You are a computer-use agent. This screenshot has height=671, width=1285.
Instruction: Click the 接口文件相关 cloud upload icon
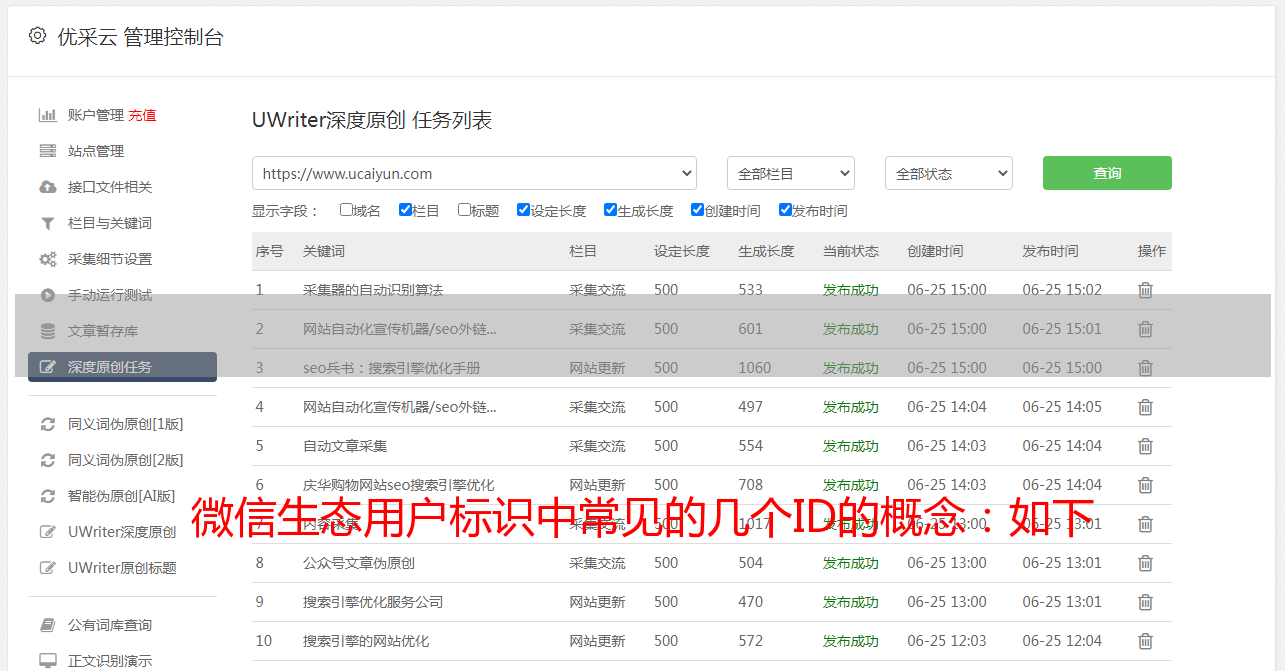coord(47,187)
